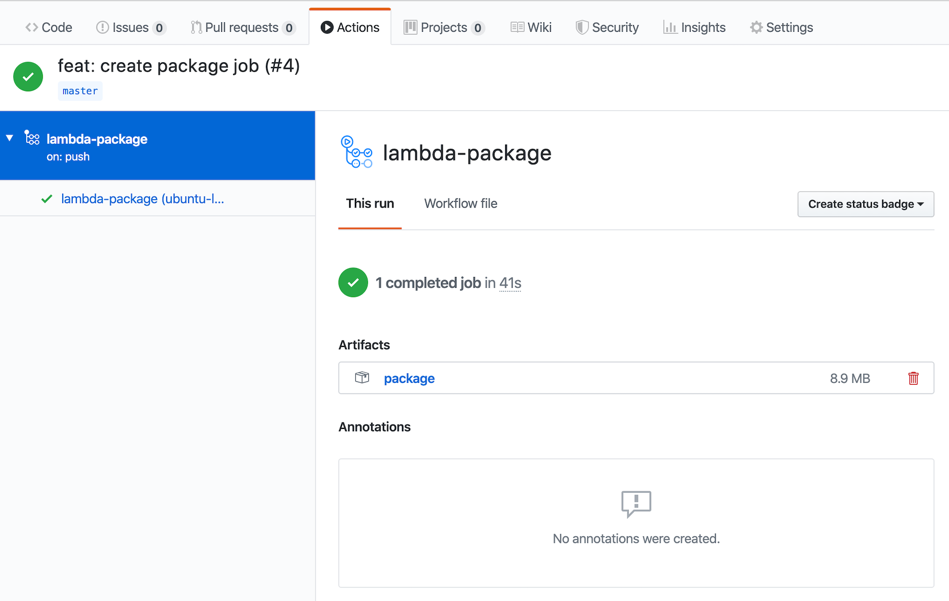Click the green success check beside commit title

[28, 77]
